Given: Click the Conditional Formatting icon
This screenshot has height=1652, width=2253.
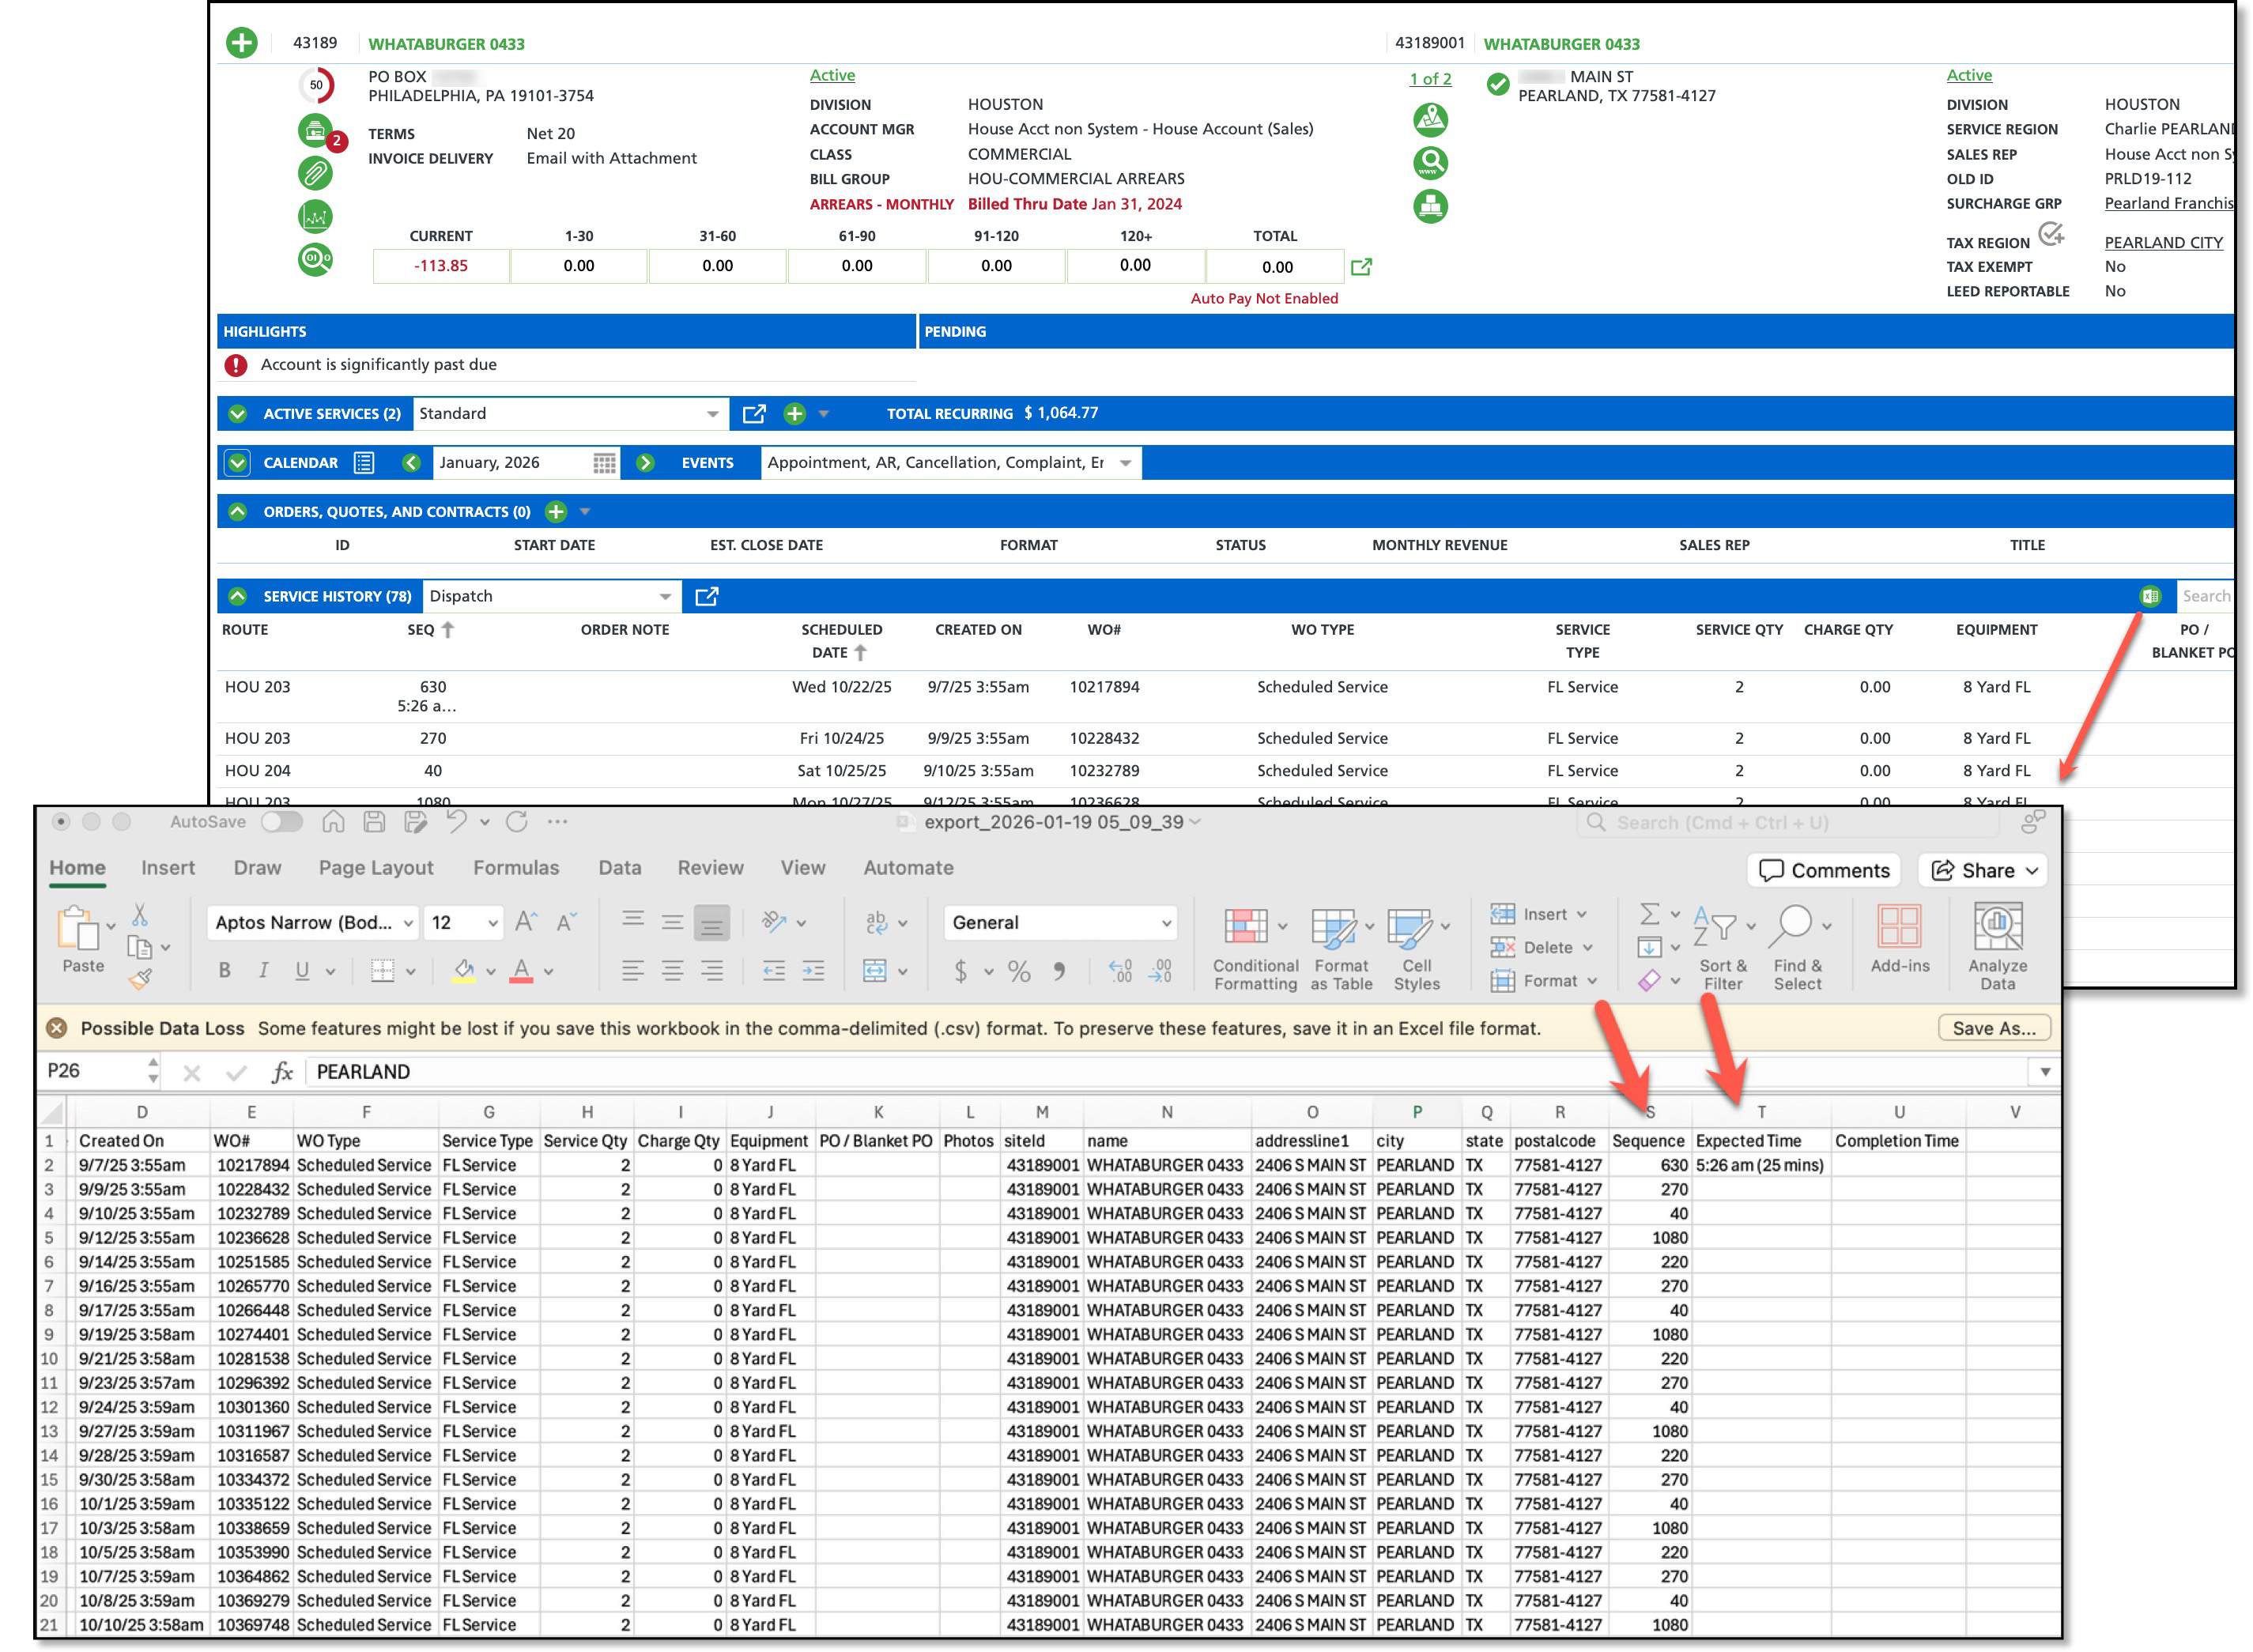Looking at the screenshot, I should 1246,928.
